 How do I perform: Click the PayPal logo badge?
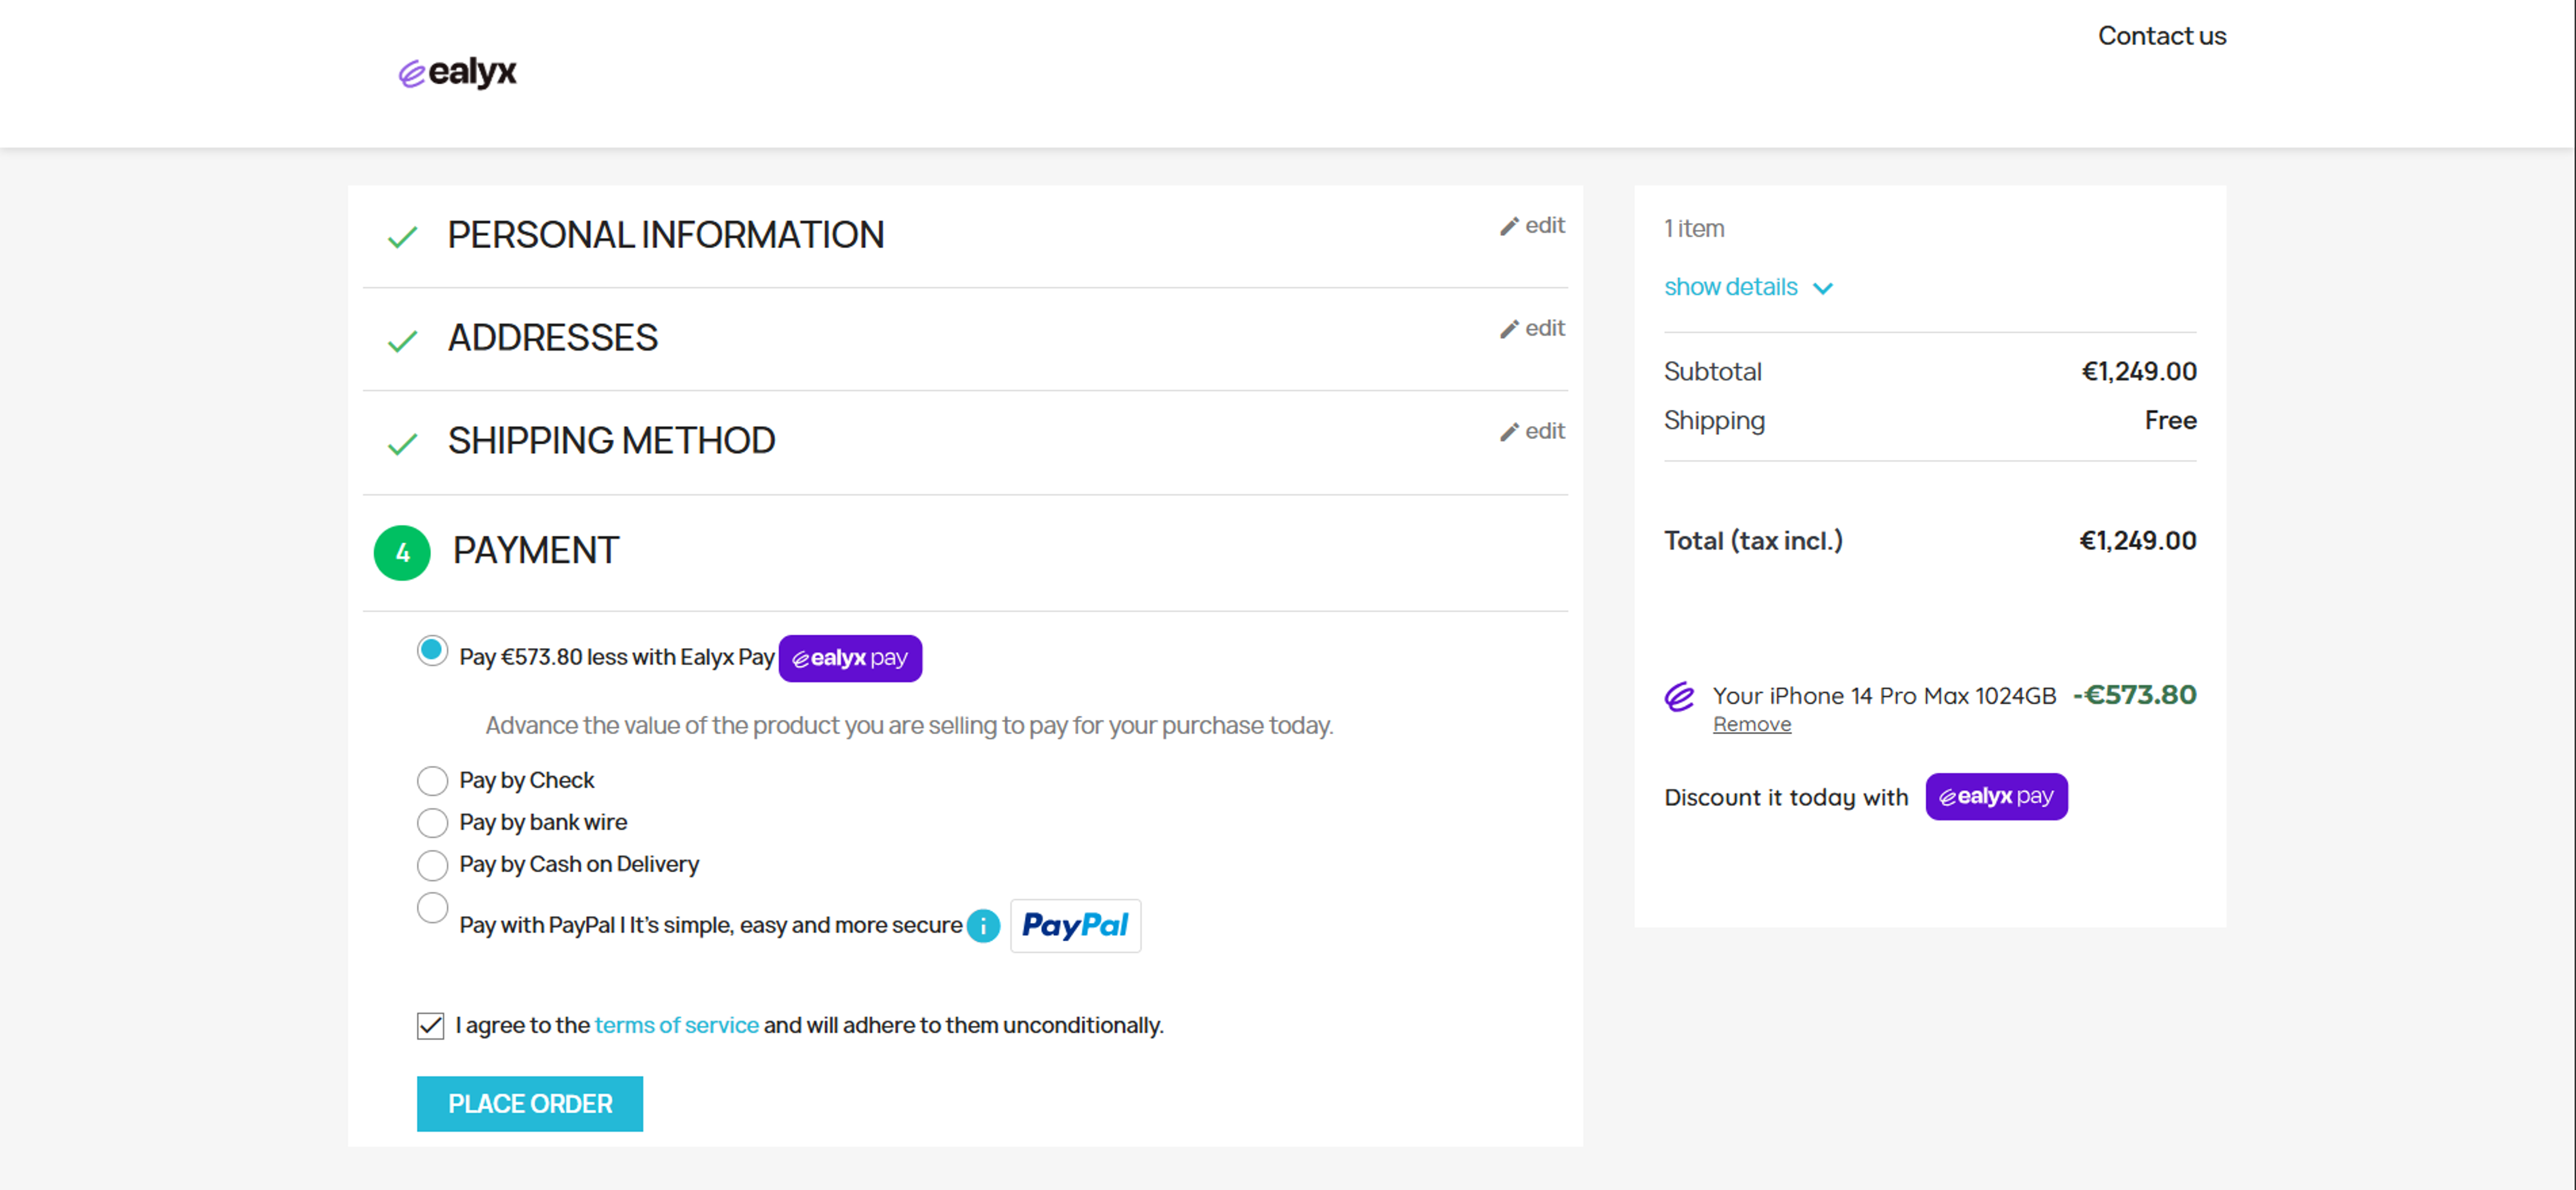(x=1075, y=925)
